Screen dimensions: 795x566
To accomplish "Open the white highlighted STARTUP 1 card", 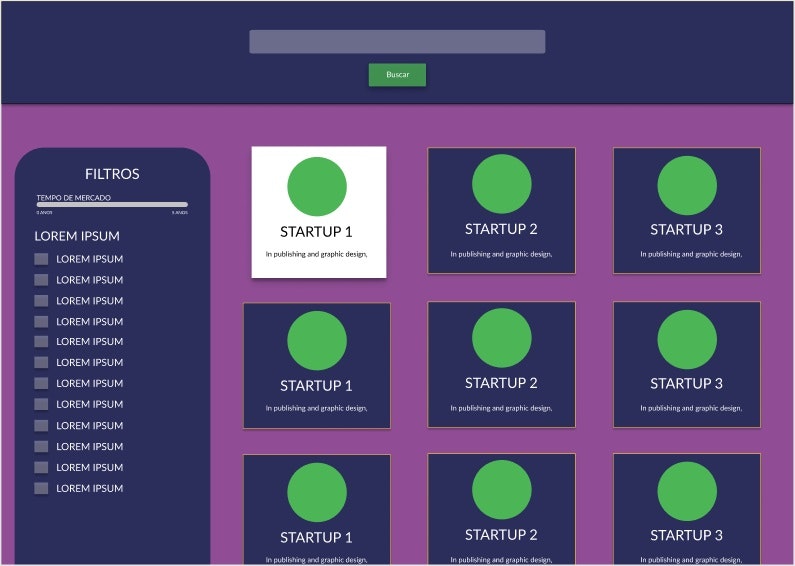I will tap(319, 212).
